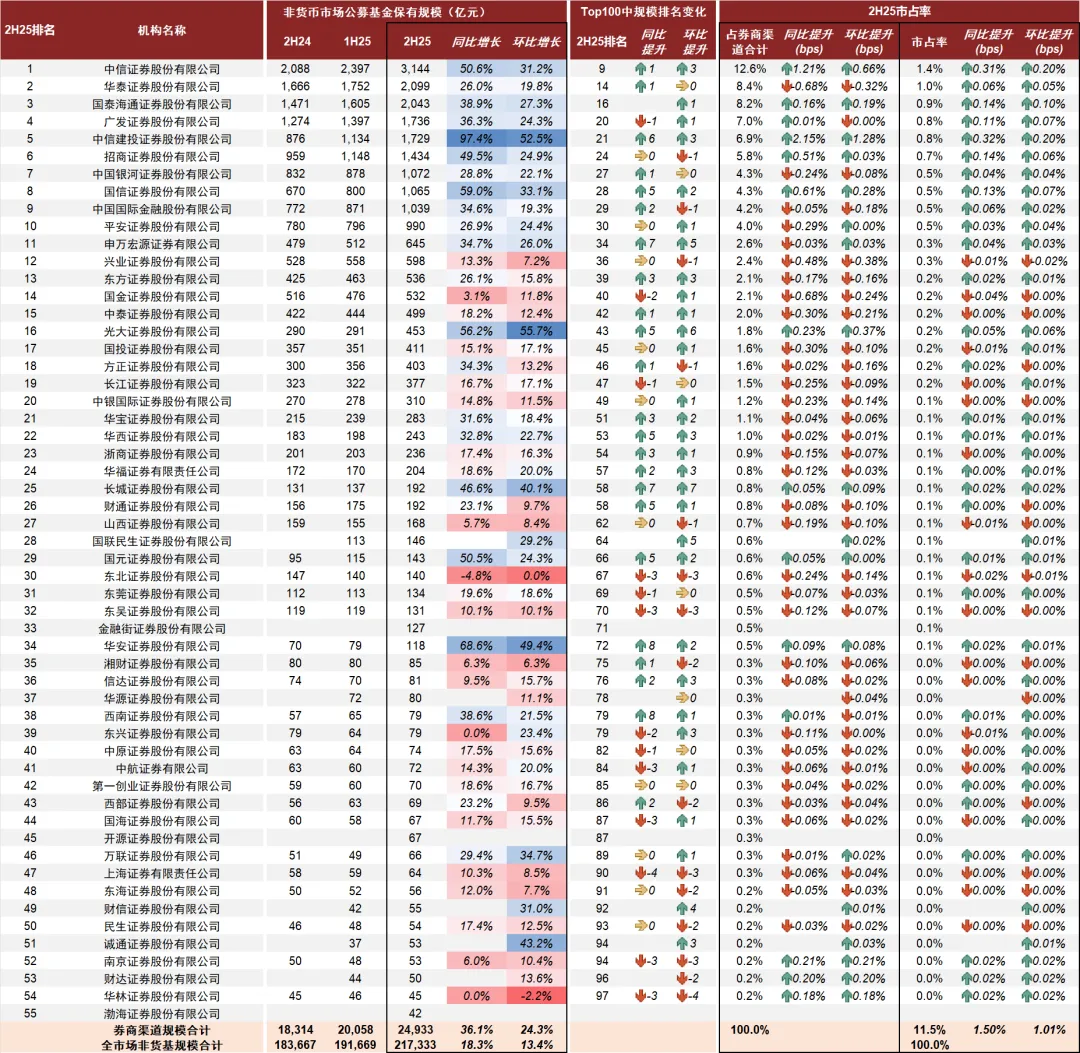The height and width of the screenshot is (1053, 1080).
Task: Select 中信证券股份有限公司 row name
Action: (162, 69)
